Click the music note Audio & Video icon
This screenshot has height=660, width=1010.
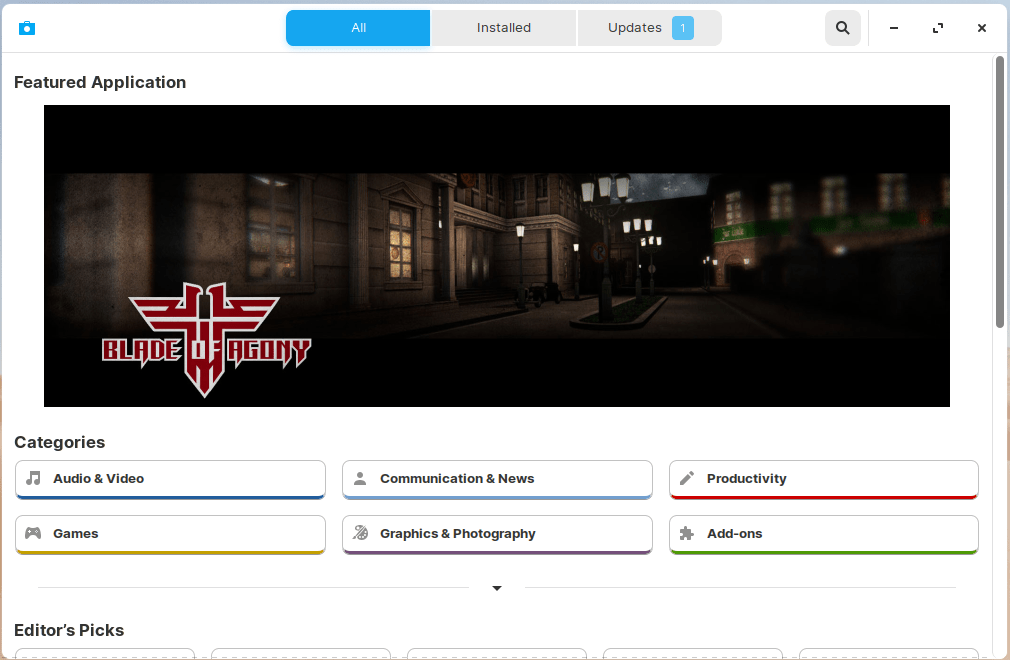[x=34, y=478]
